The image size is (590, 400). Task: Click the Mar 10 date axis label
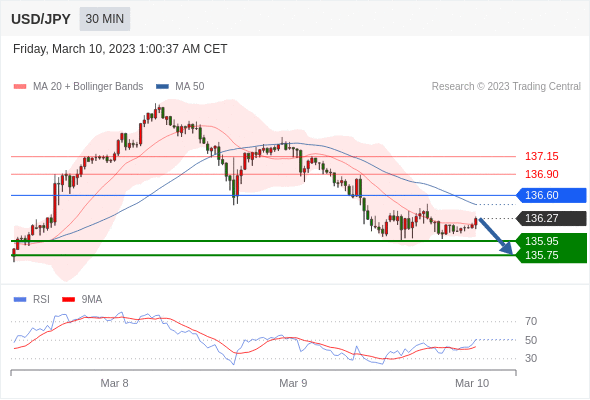(472, 383)
